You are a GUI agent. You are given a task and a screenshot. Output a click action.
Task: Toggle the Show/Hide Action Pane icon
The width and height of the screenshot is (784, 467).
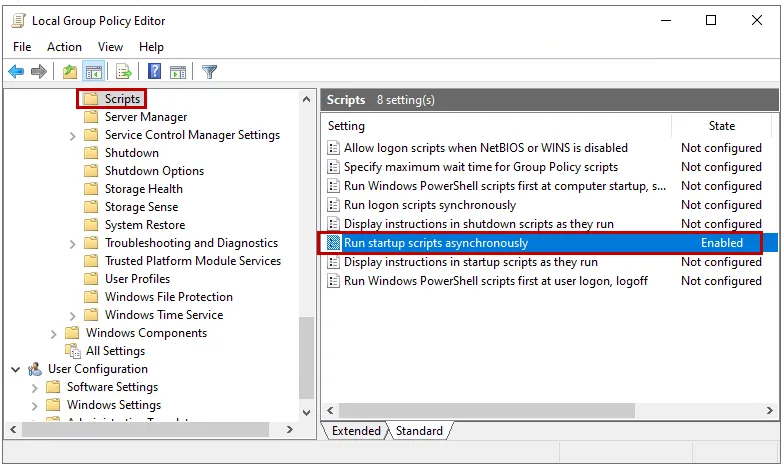(x=178, y=72)
